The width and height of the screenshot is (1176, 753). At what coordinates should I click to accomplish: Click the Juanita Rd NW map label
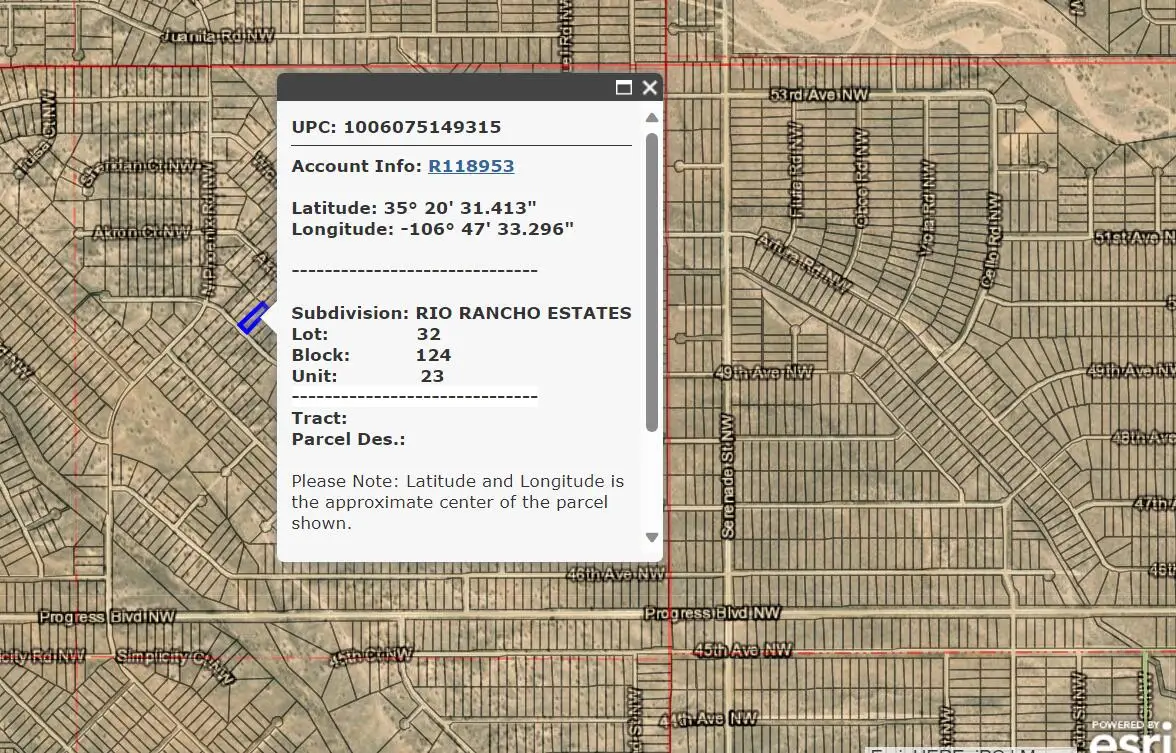[218, 35]
